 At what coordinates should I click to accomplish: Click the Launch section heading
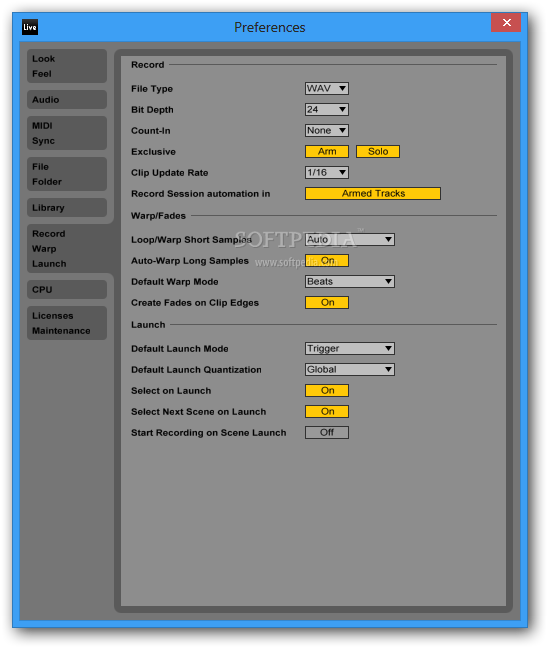148,325
